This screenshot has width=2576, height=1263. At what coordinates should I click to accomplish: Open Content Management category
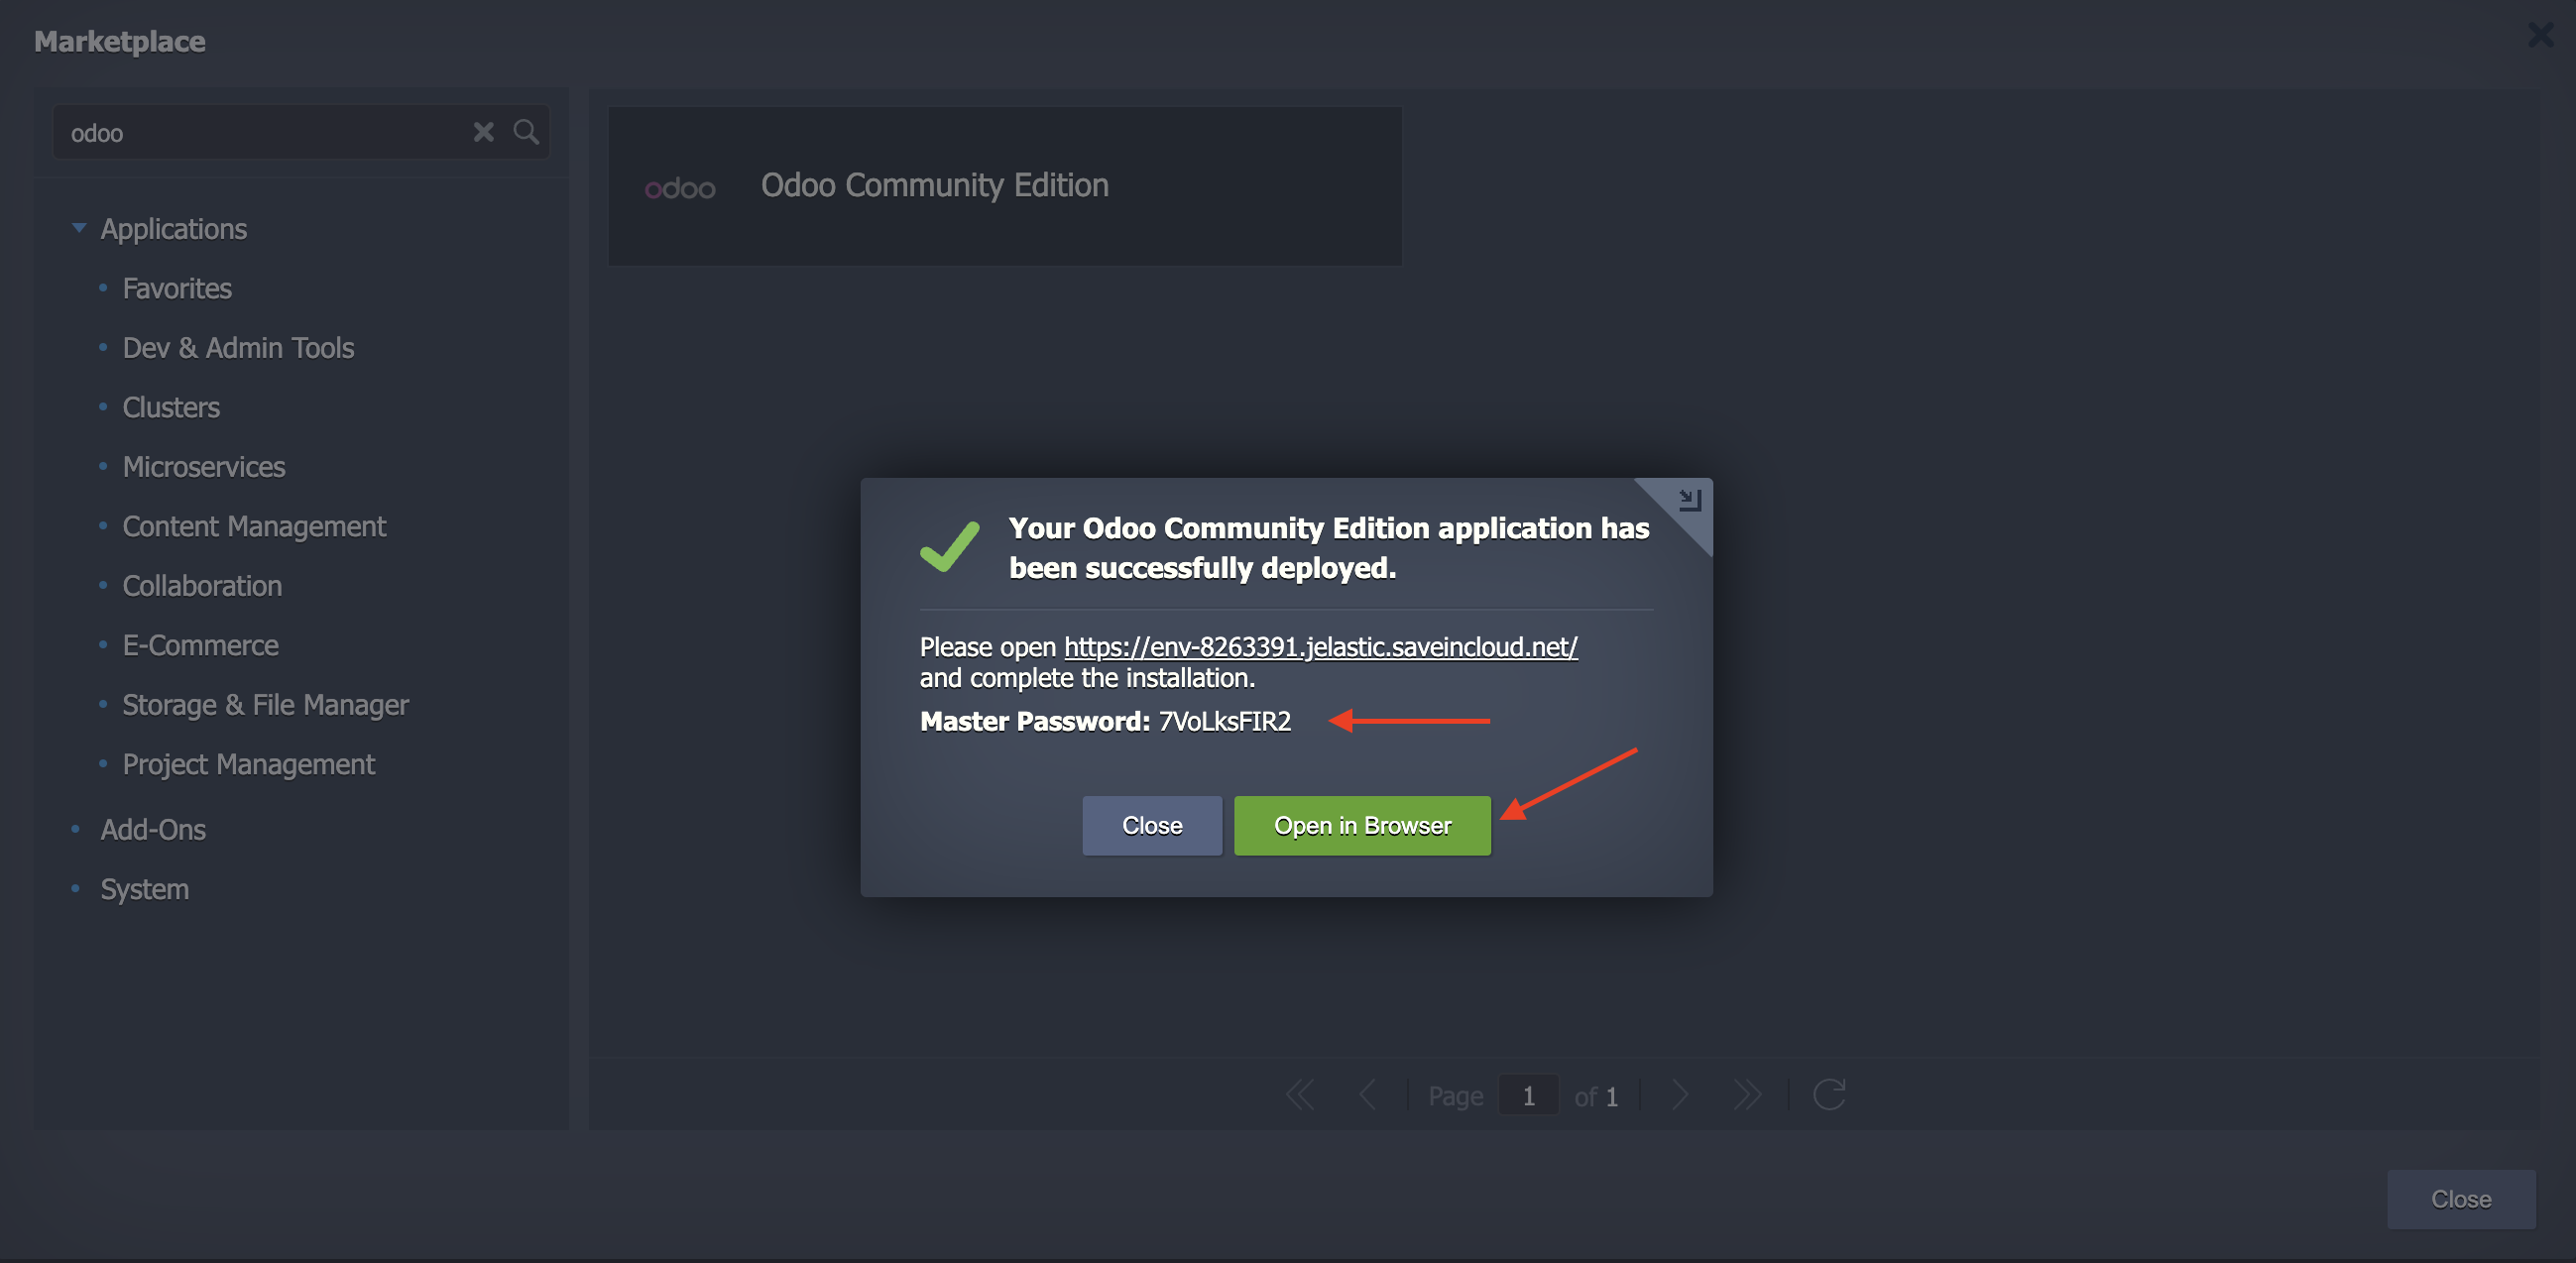254,527
